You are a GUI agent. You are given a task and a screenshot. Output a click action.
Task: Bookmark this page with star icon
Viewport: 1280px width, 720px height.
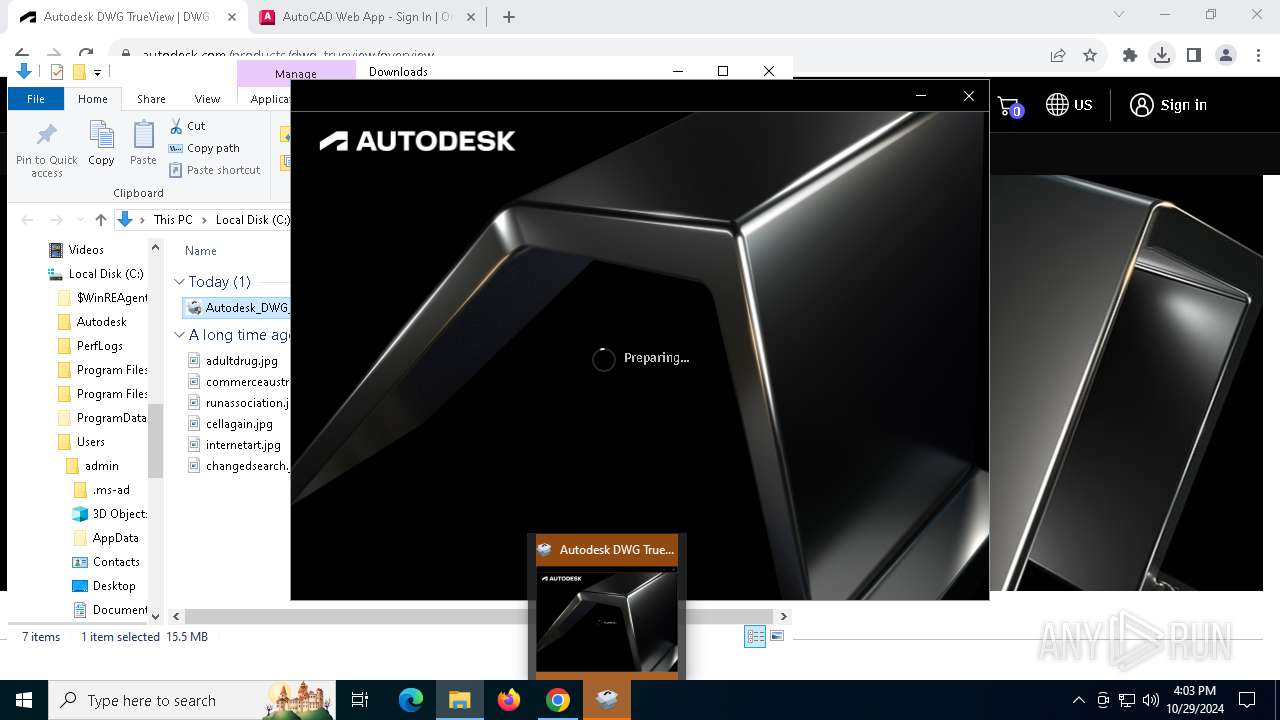click(1090, 56)
